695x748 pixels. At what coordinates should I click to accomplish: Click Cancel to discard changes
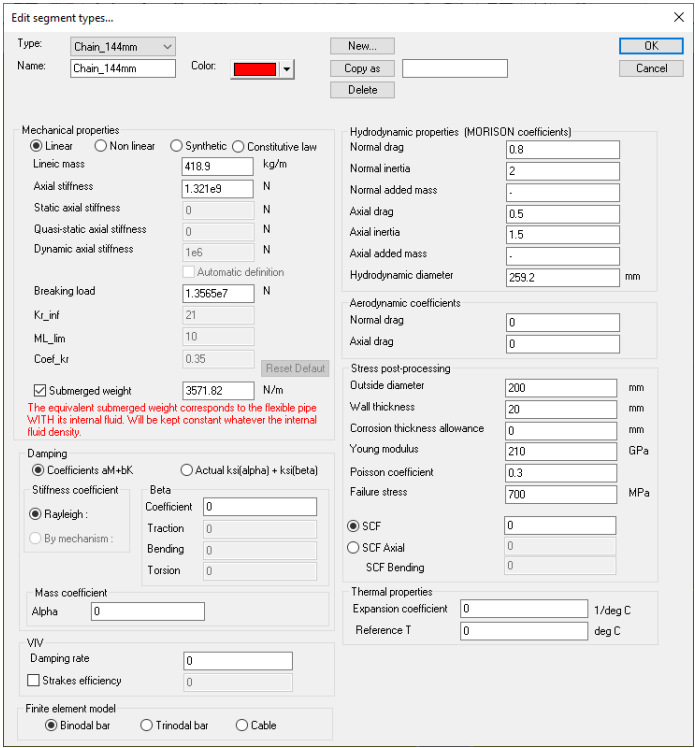point(650,68)
